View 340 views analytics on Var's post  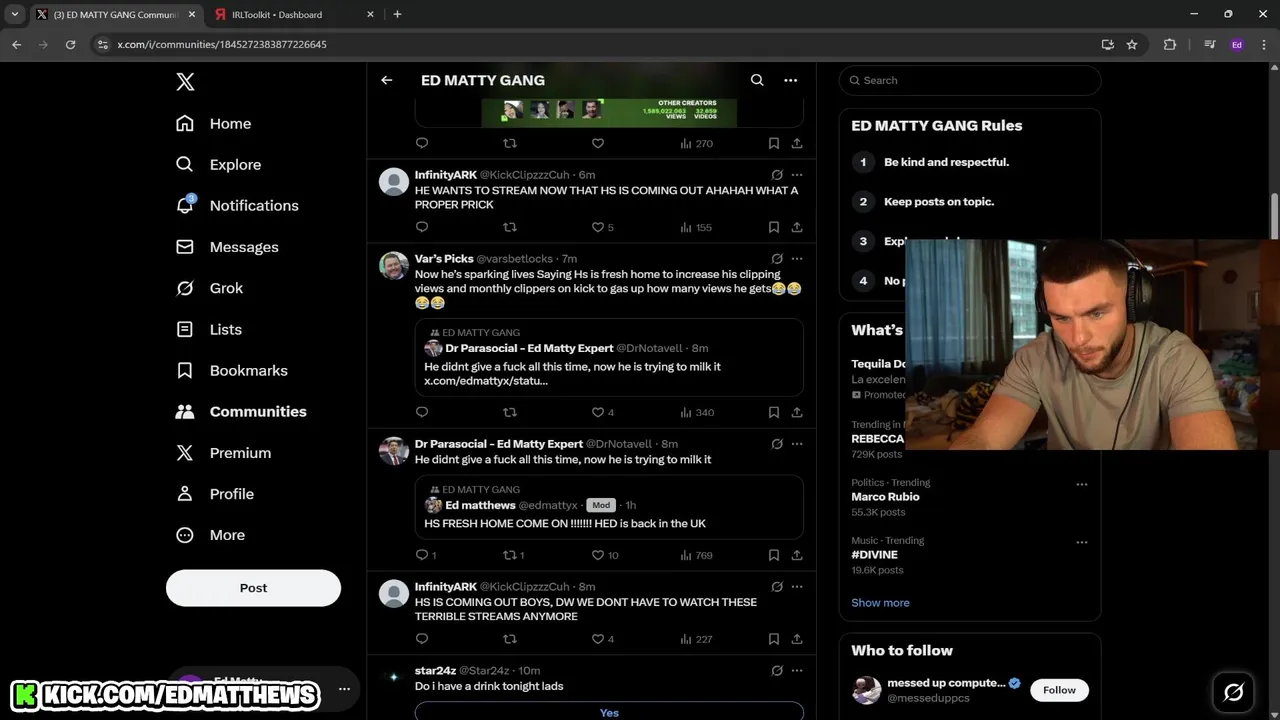click(696, 412)
